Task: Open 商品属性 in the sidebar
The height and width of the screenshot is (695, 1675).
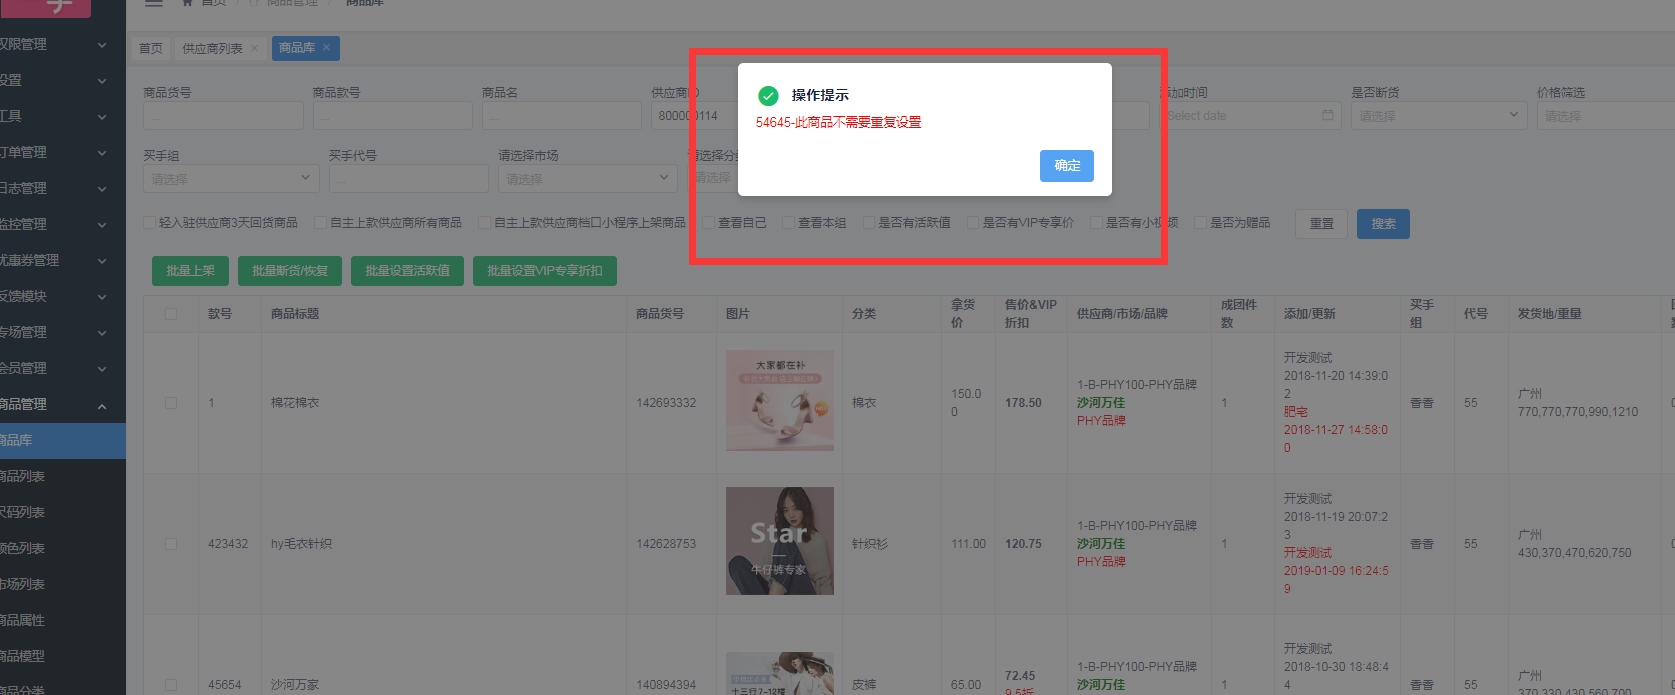Action: (x=63, y=621)
